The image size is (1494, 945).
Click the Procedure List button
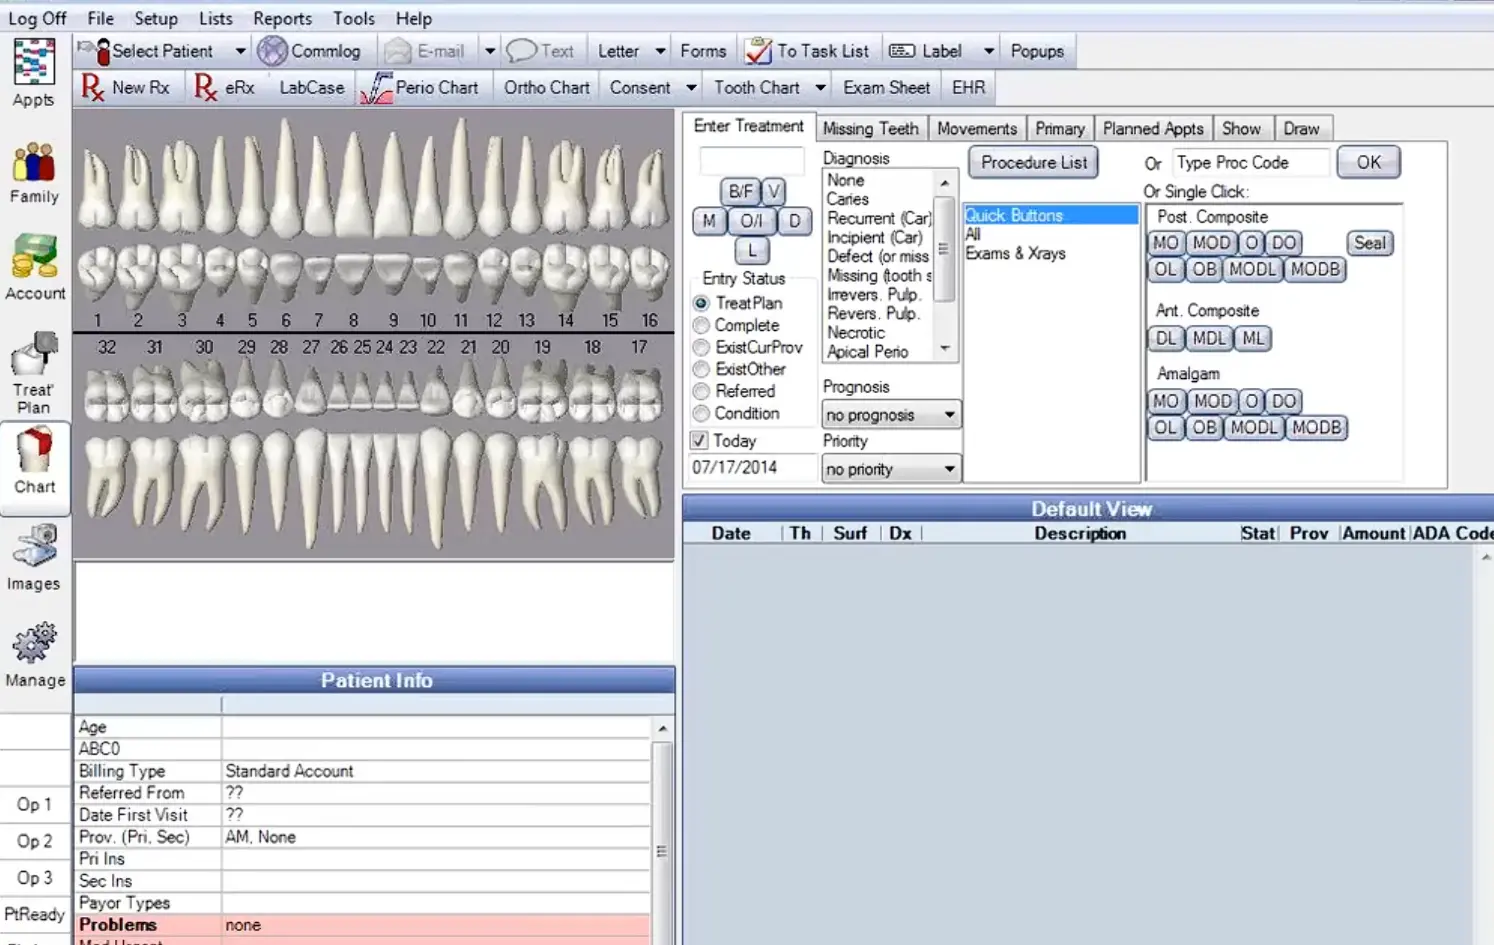pyautogui.click(x=1033, y=162)
